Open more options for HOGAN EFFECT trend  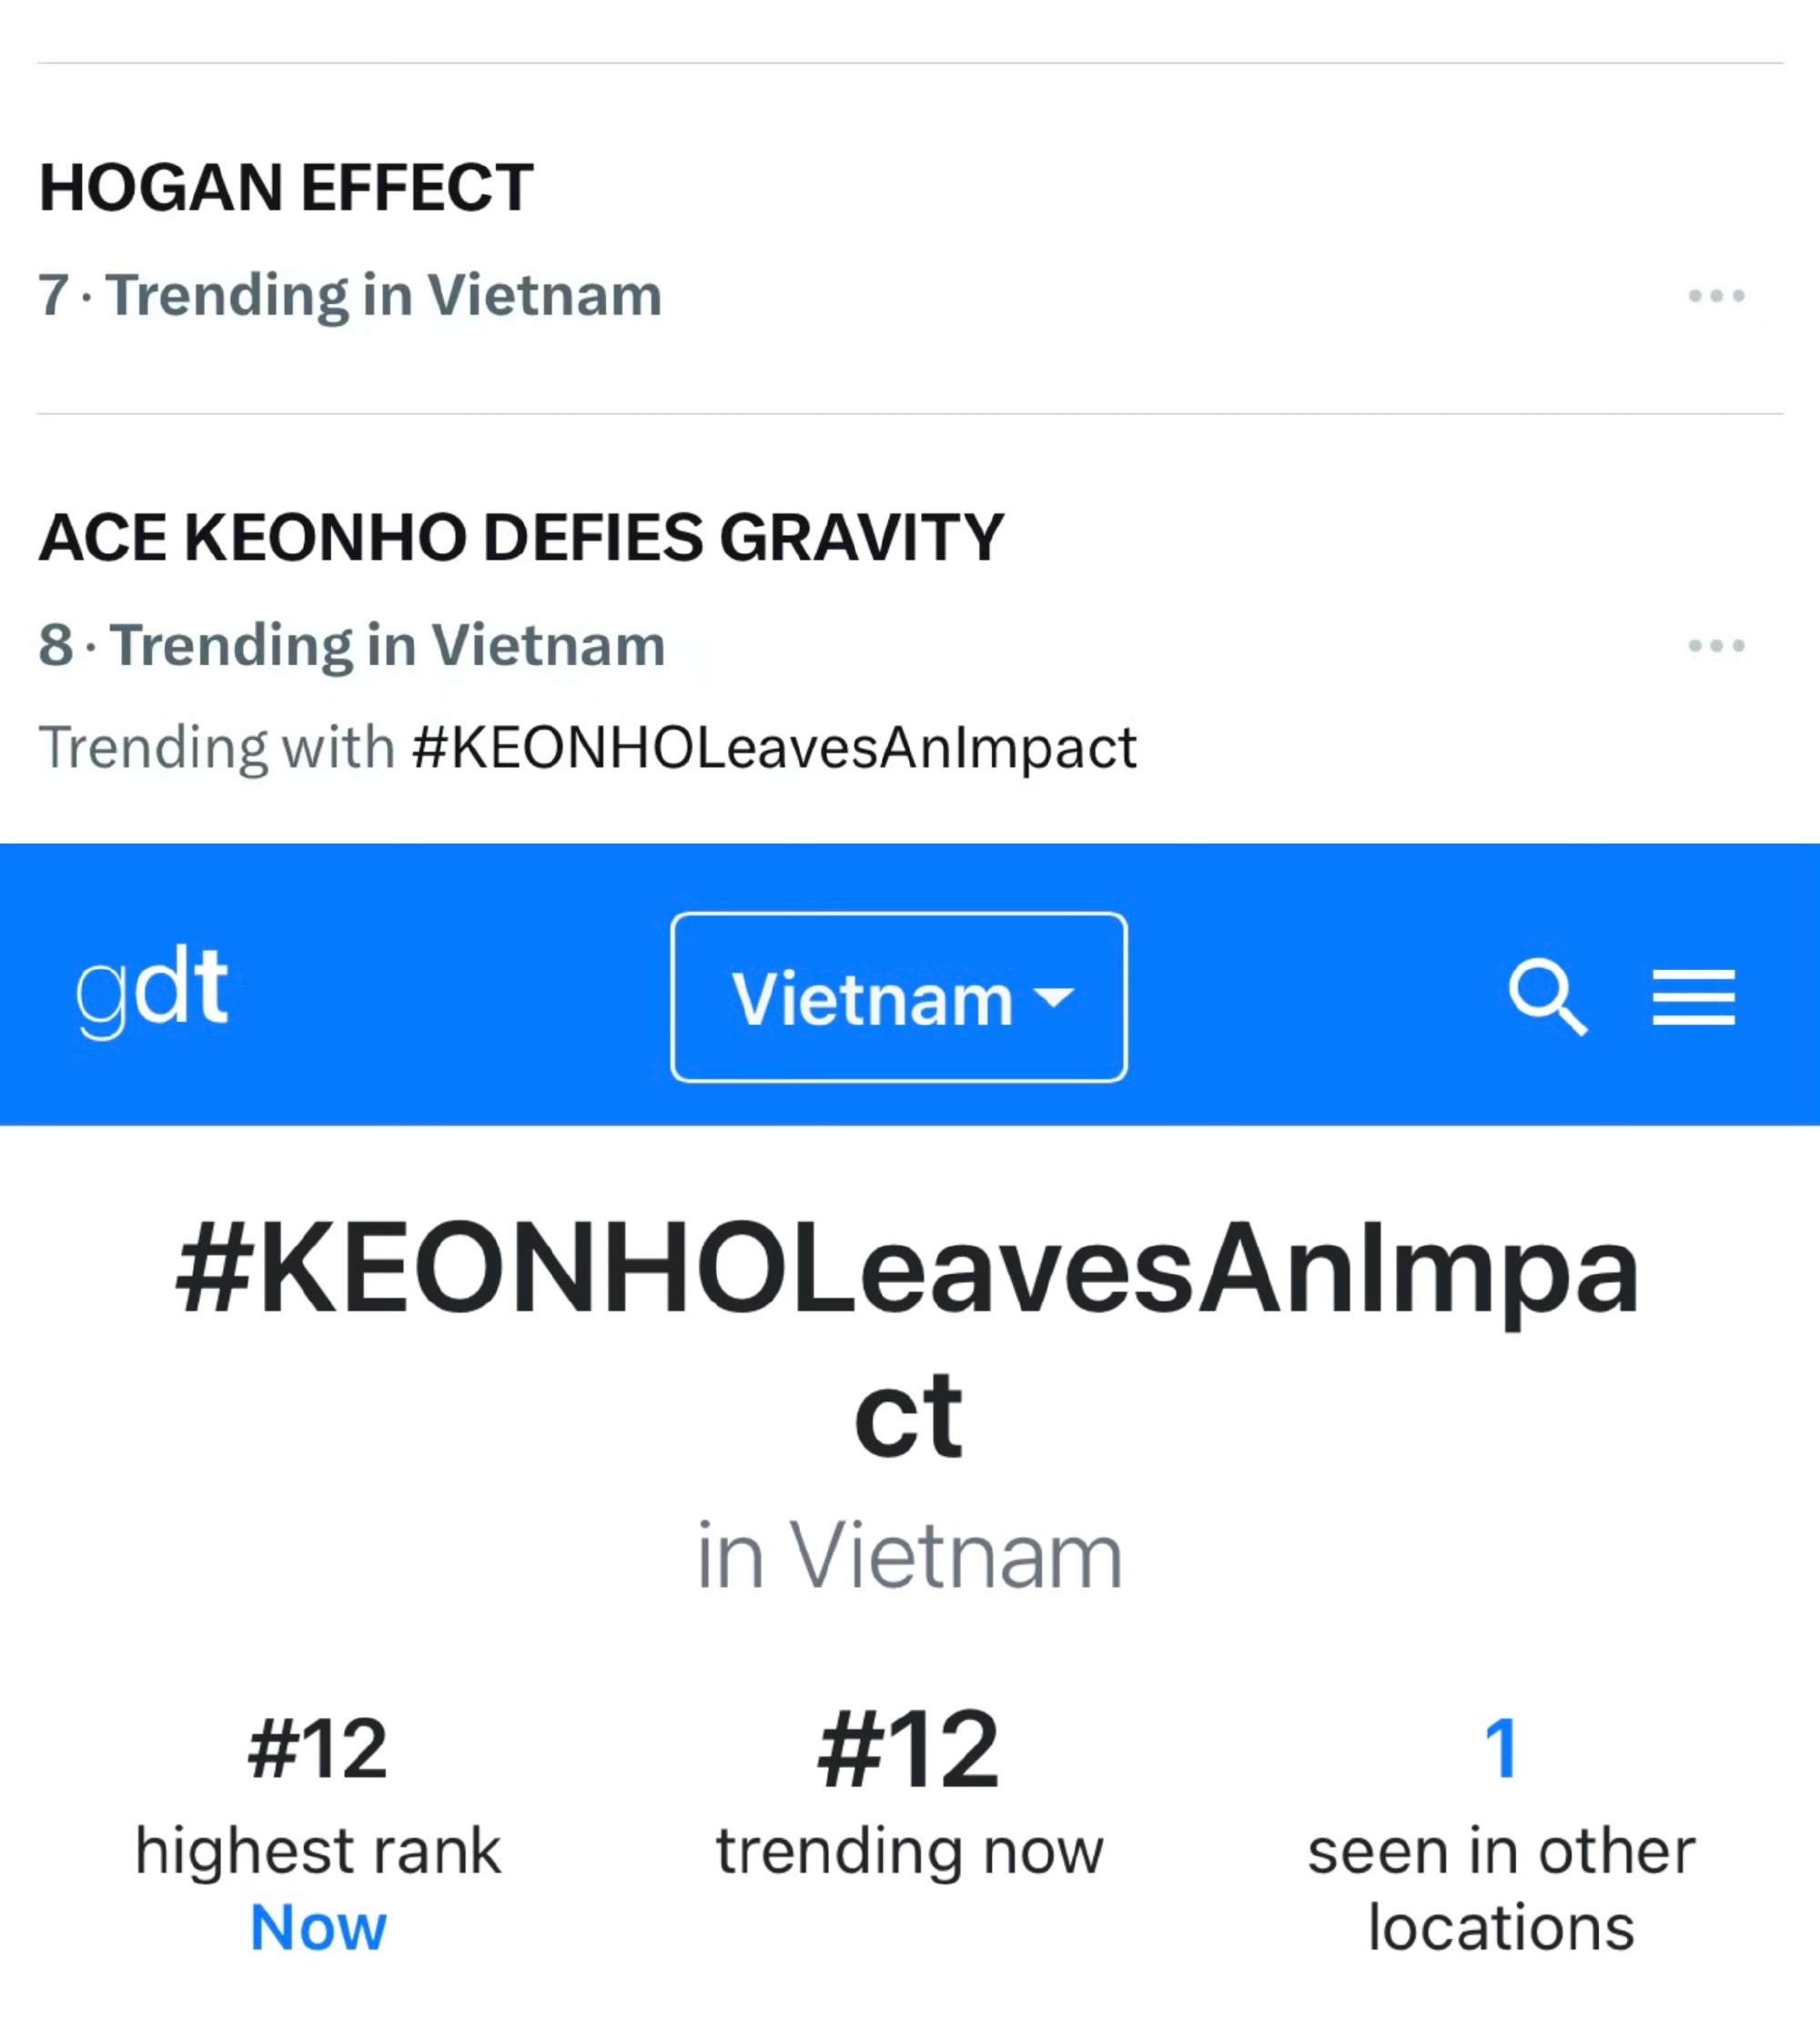[1716, 296]
